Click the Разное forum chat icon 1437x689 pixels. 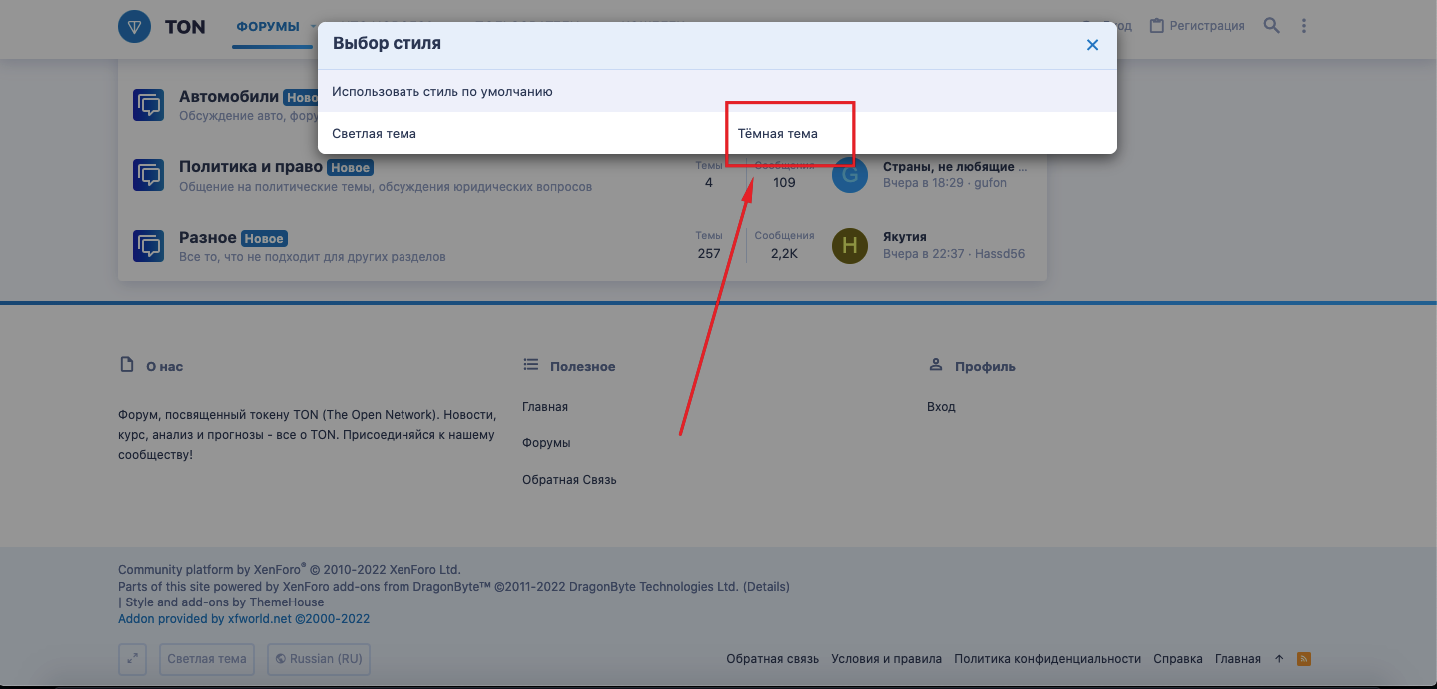pos(148,245)
